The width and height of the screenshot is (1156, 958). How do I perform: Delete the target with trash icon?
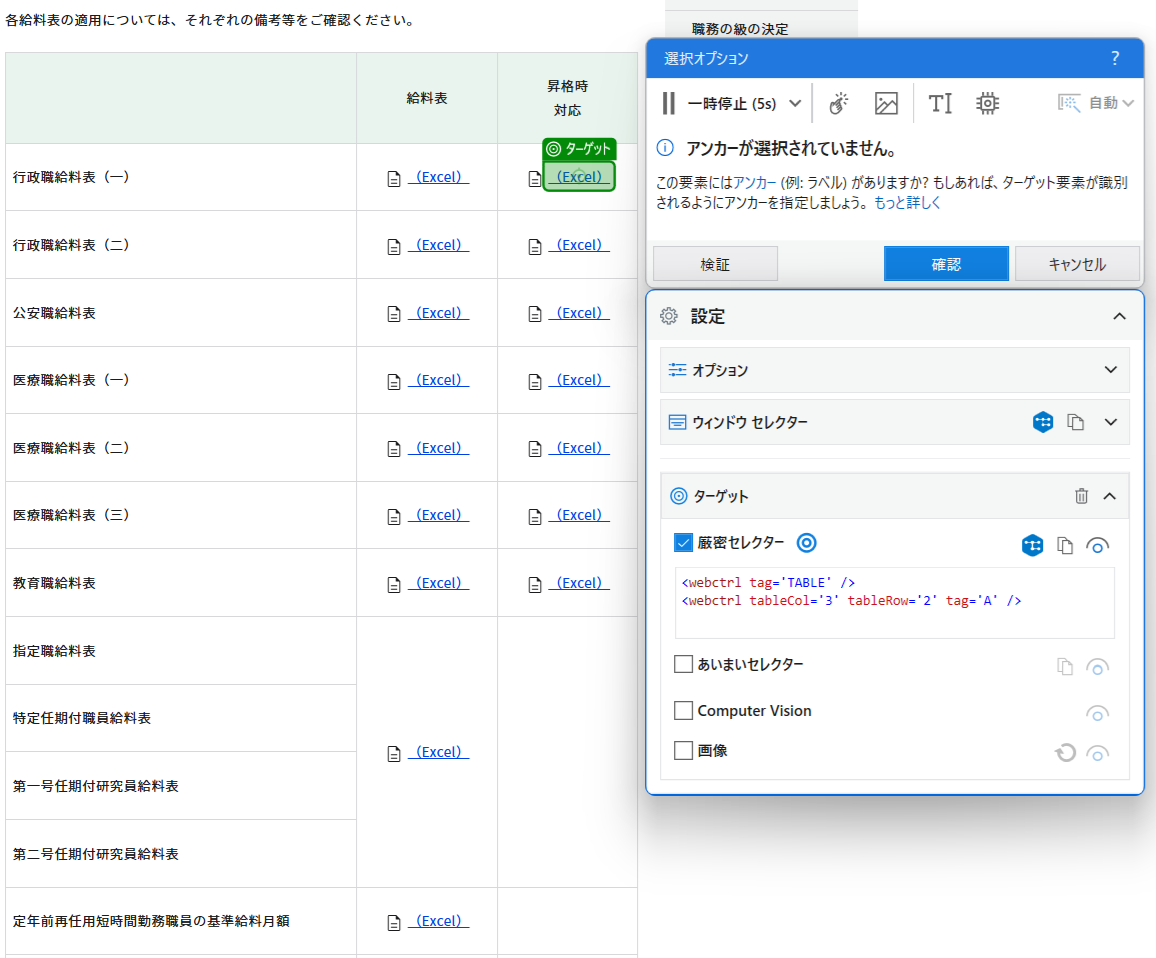pos(1081,496)
